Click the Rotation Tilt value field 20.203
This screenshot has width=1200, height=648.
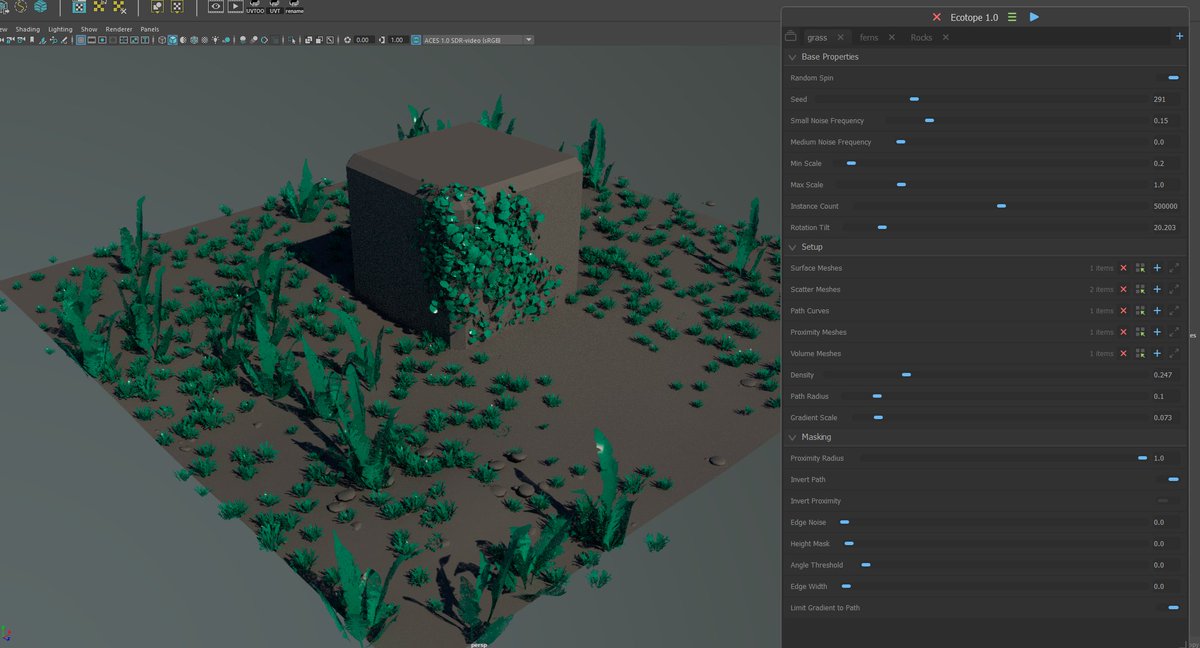click(x=1165, y=228)
